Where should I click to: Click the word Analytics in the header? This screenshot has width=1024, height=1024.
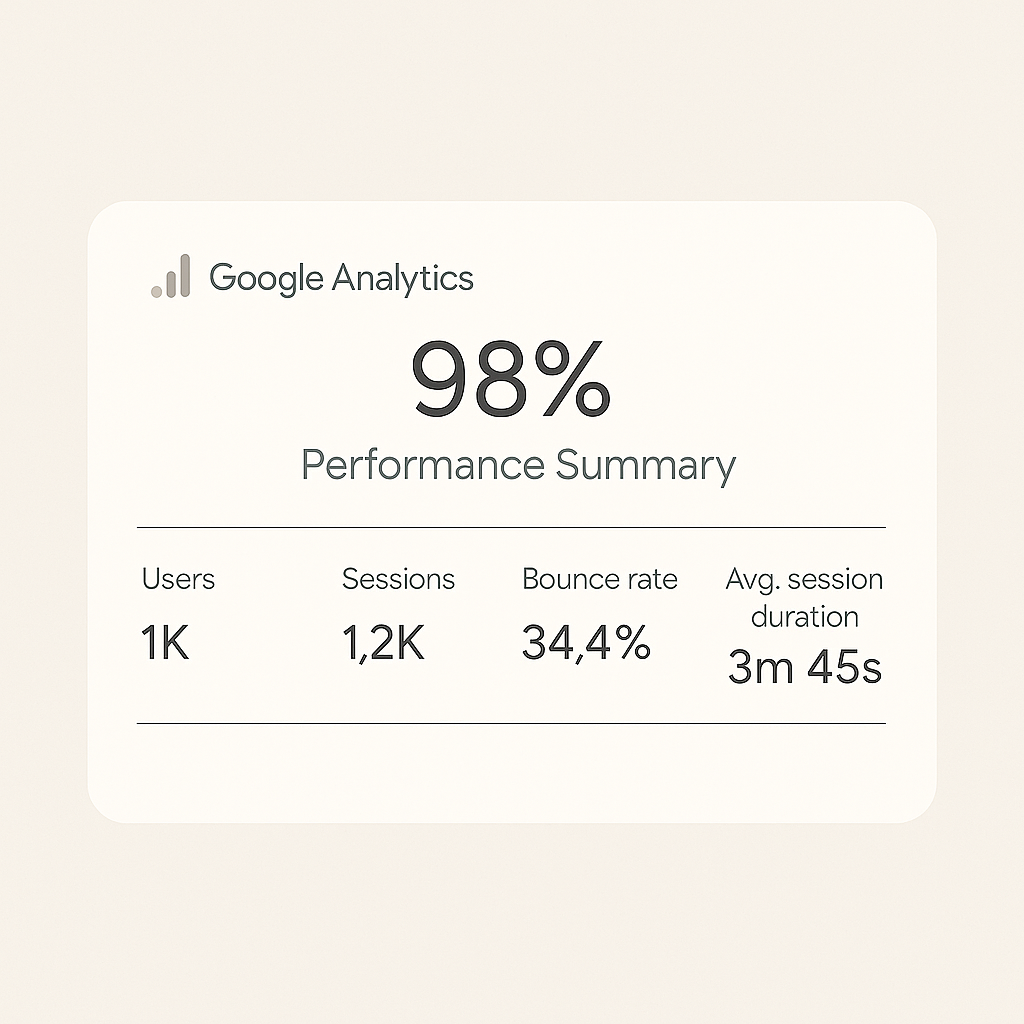tap(403, 278)
